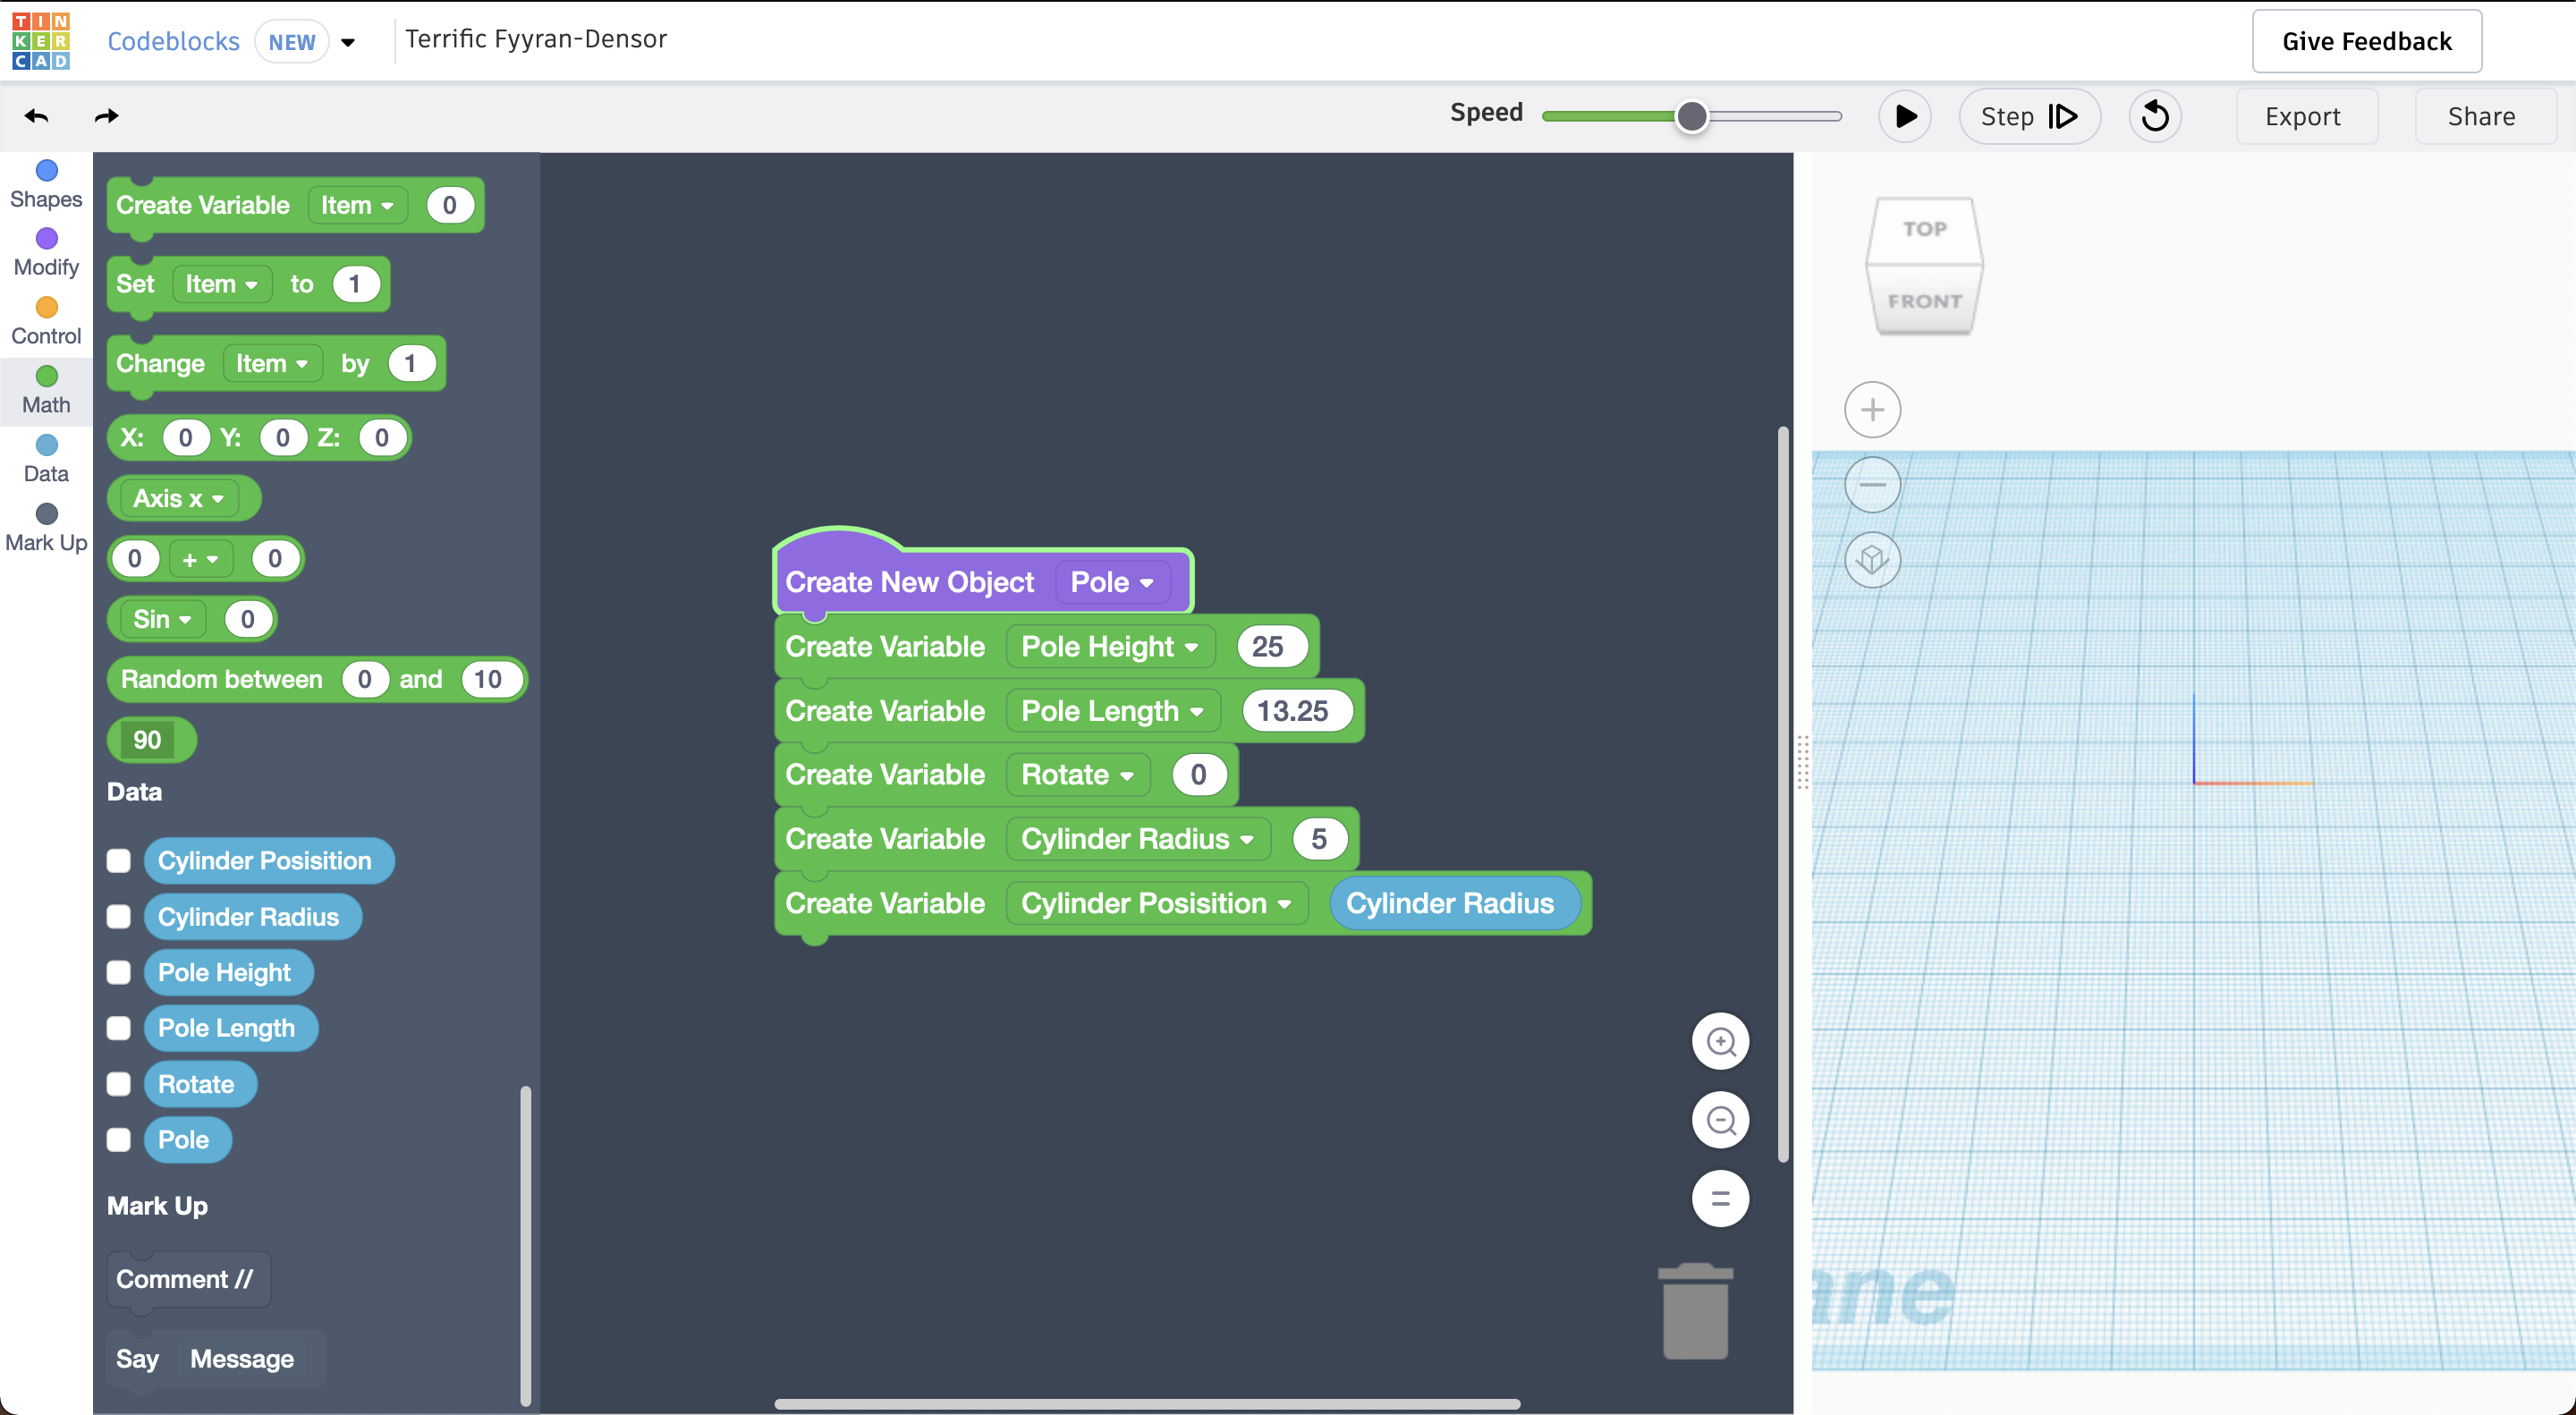Click the redo arrow icon
2576x1415 pixels.
click(106, 117)
